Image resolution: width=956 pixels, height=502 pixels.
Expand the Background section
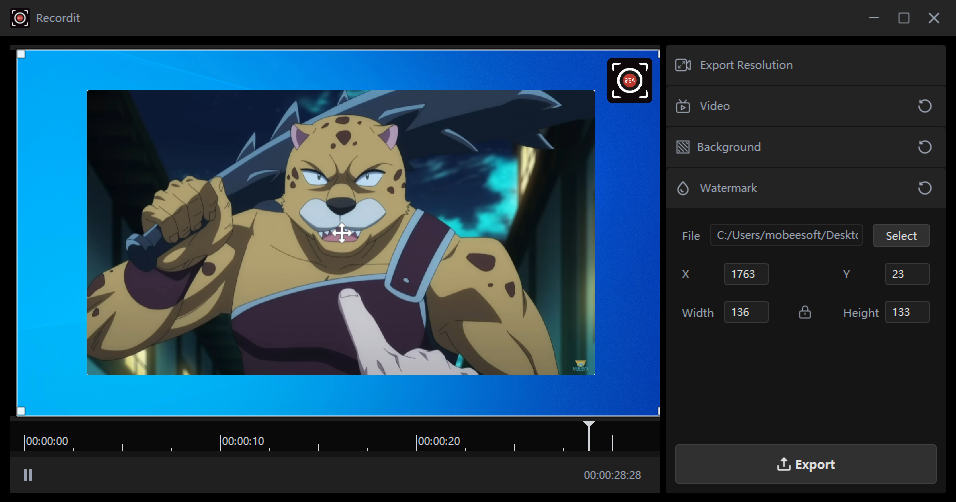729,147
